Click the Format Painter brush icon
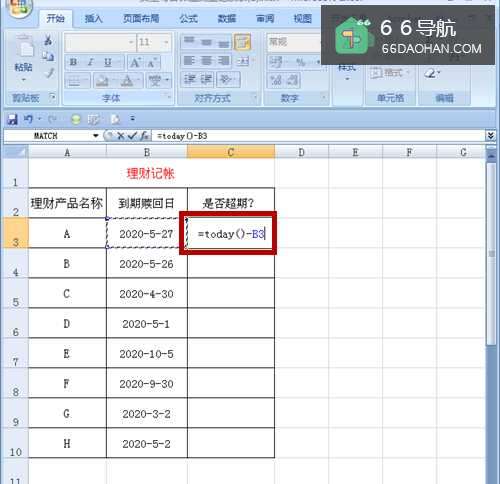Image resolution: width=500 pixels, height=484 pixels. click(49, 73)
